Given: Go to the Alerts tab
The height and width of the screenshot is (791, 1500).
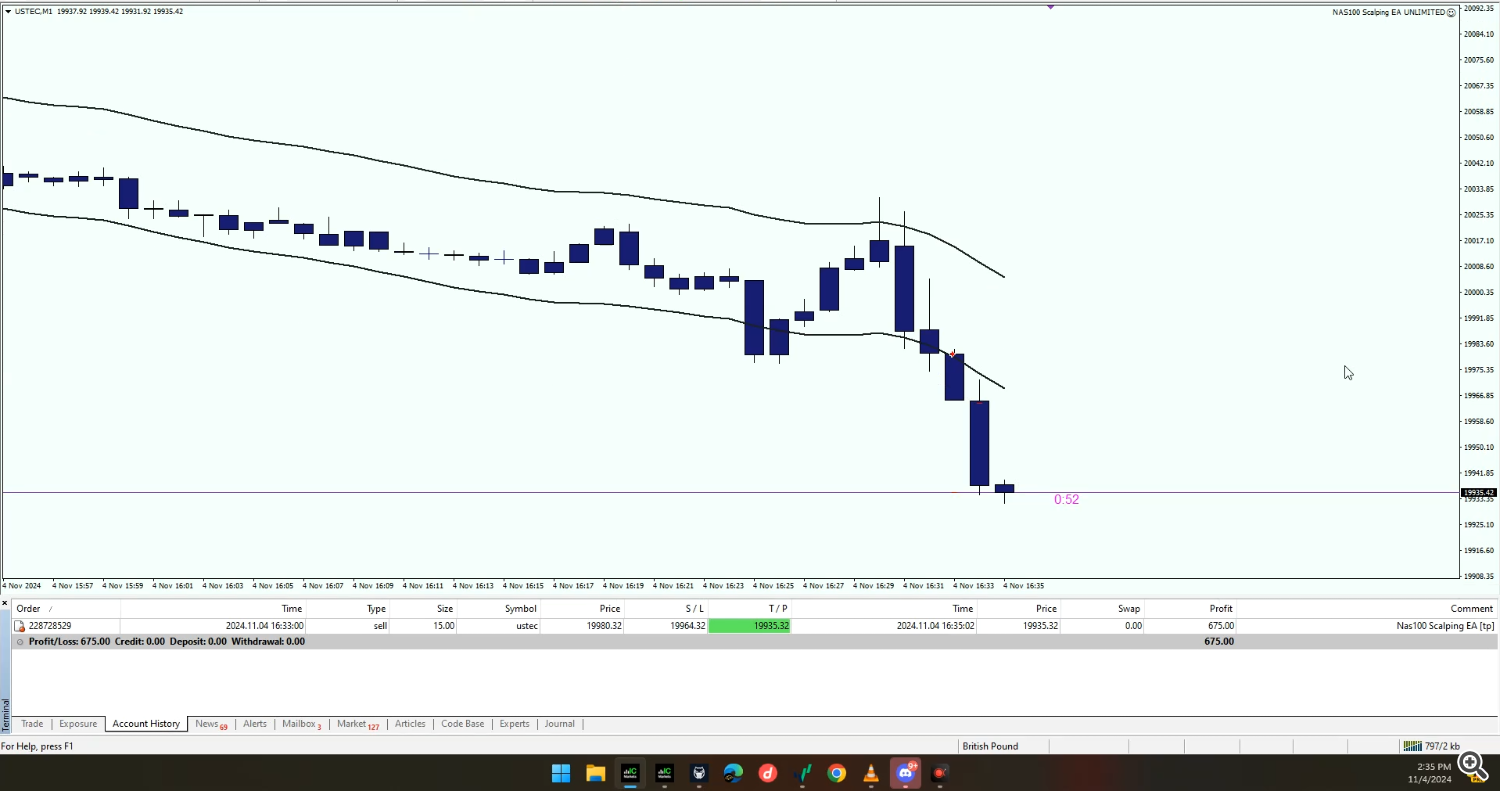Looking at the screenshot, I should pos(255,724).
